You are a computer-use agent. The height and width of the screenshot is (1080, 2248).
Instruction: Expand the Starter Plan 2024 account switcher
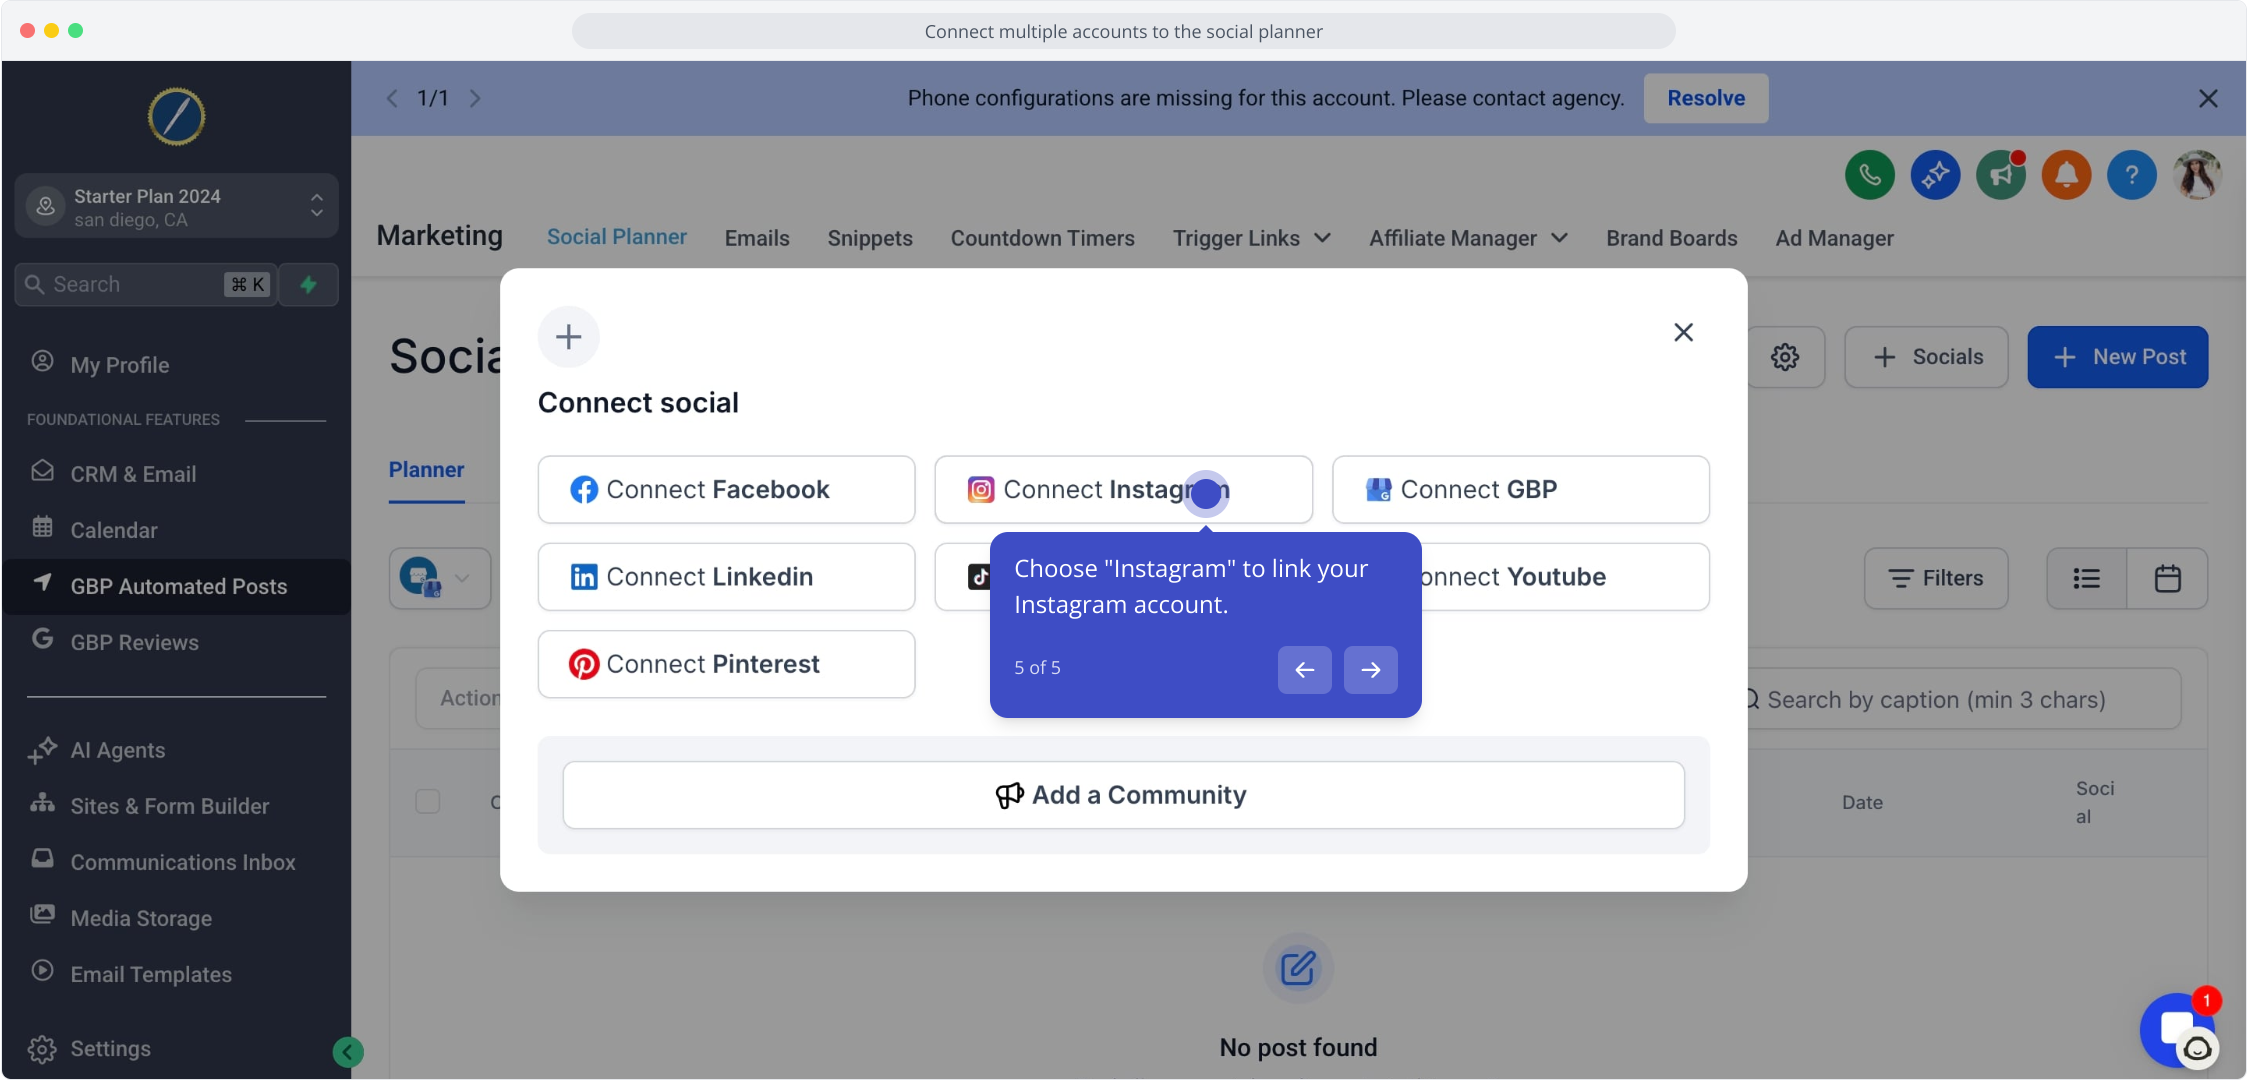point(177,207)
